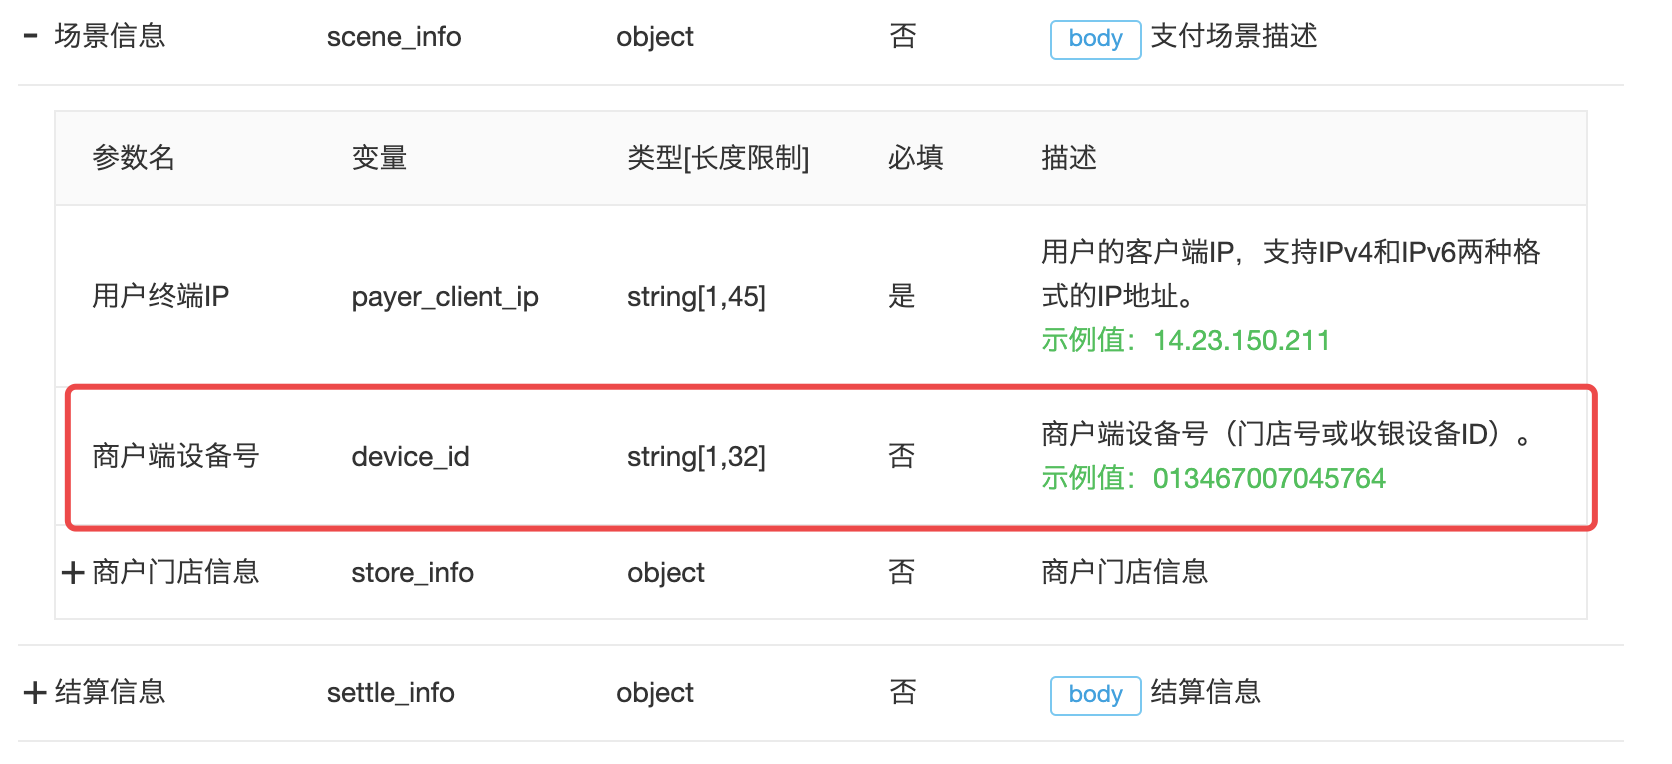
Task: Click the body tag beside 支付场景描述
Action: (x=1095, y=39)
